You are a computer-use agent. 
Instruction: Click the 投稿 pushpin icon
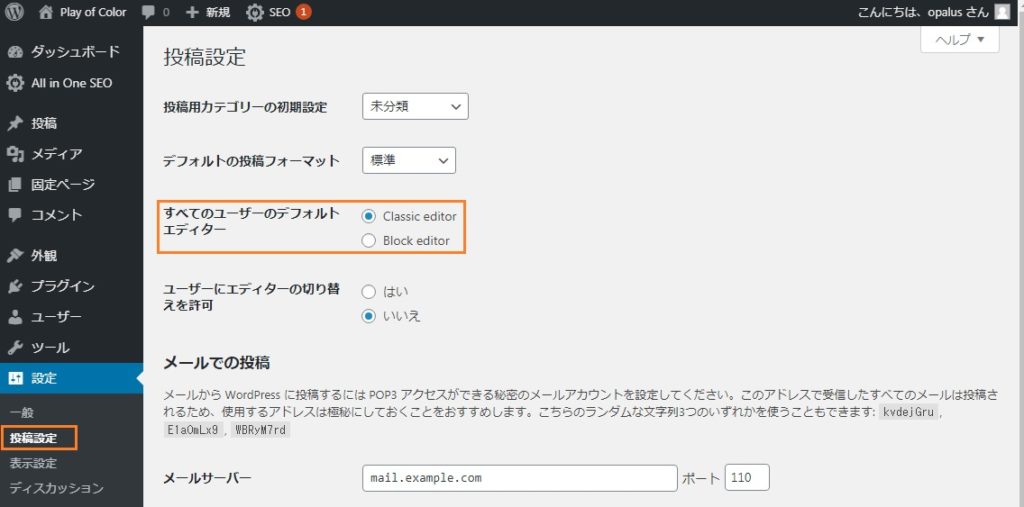15,123
